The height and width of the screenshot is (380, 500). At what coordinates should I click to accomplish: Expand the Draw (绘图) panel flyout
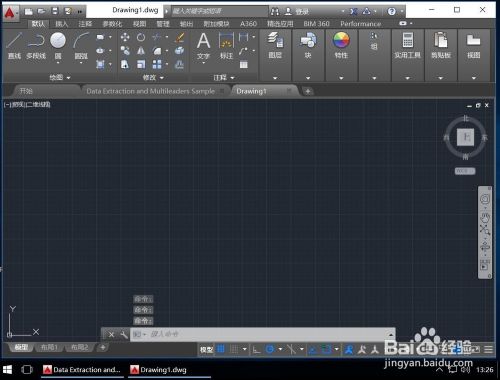tap(60, 77)
